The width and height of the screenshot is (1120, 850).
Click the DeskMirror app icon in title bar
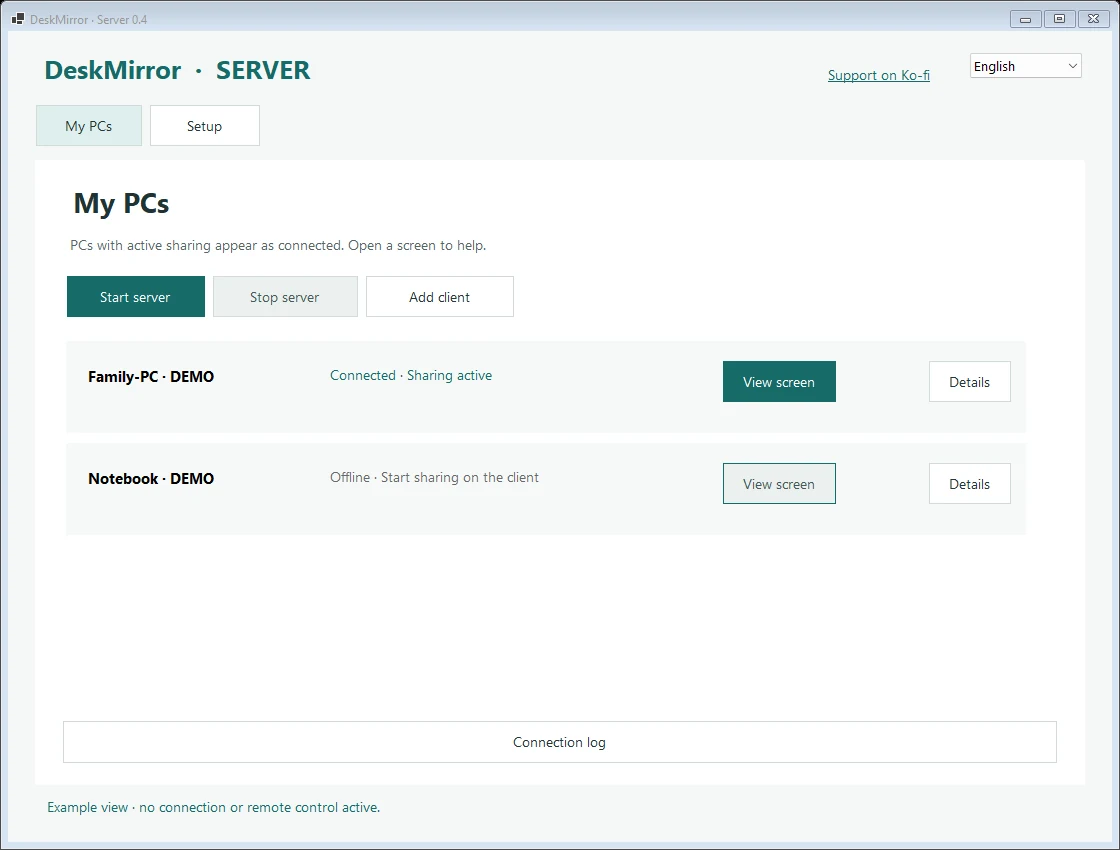pyautogui.click(x=18, y=19)
